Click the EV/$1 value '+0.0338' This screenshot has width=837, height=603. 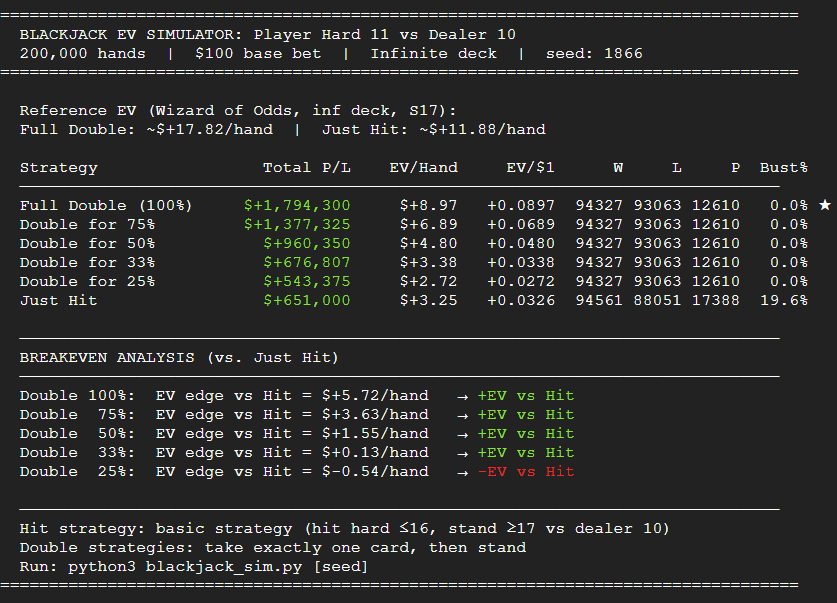[x=521, y=263]
